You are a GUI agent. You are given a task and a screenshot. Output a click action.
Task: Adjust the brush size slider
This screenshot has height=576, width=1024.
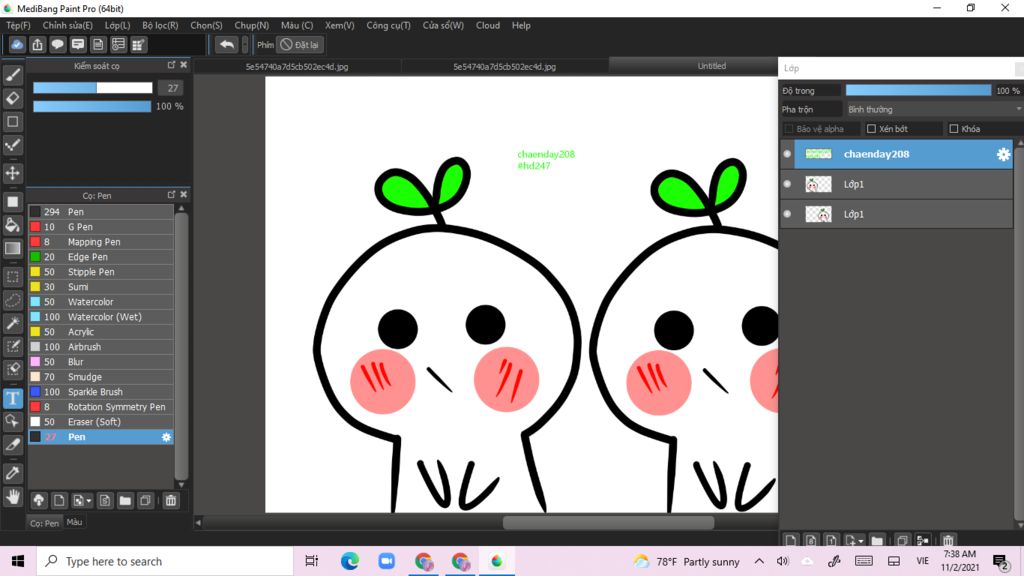[x=93, y=88]
